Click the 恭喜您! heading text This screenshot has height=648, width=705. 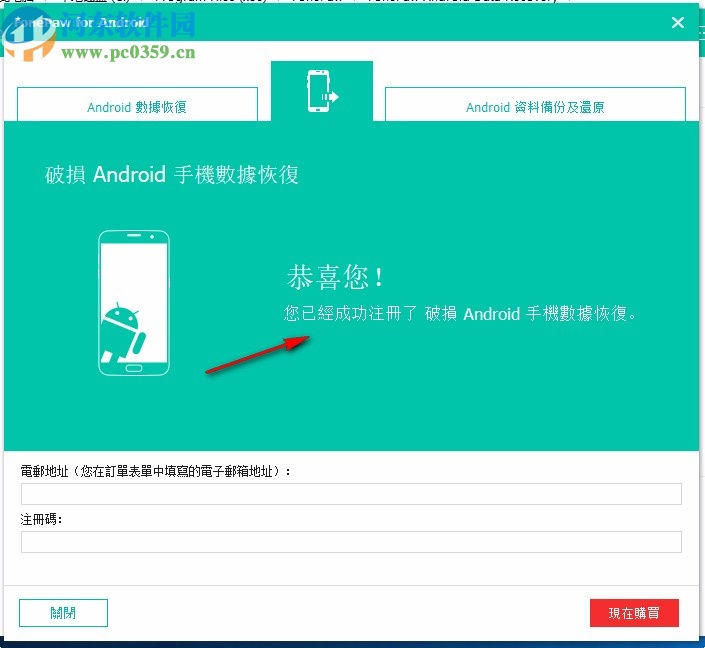pyautogui.click(x=335, y=277)
